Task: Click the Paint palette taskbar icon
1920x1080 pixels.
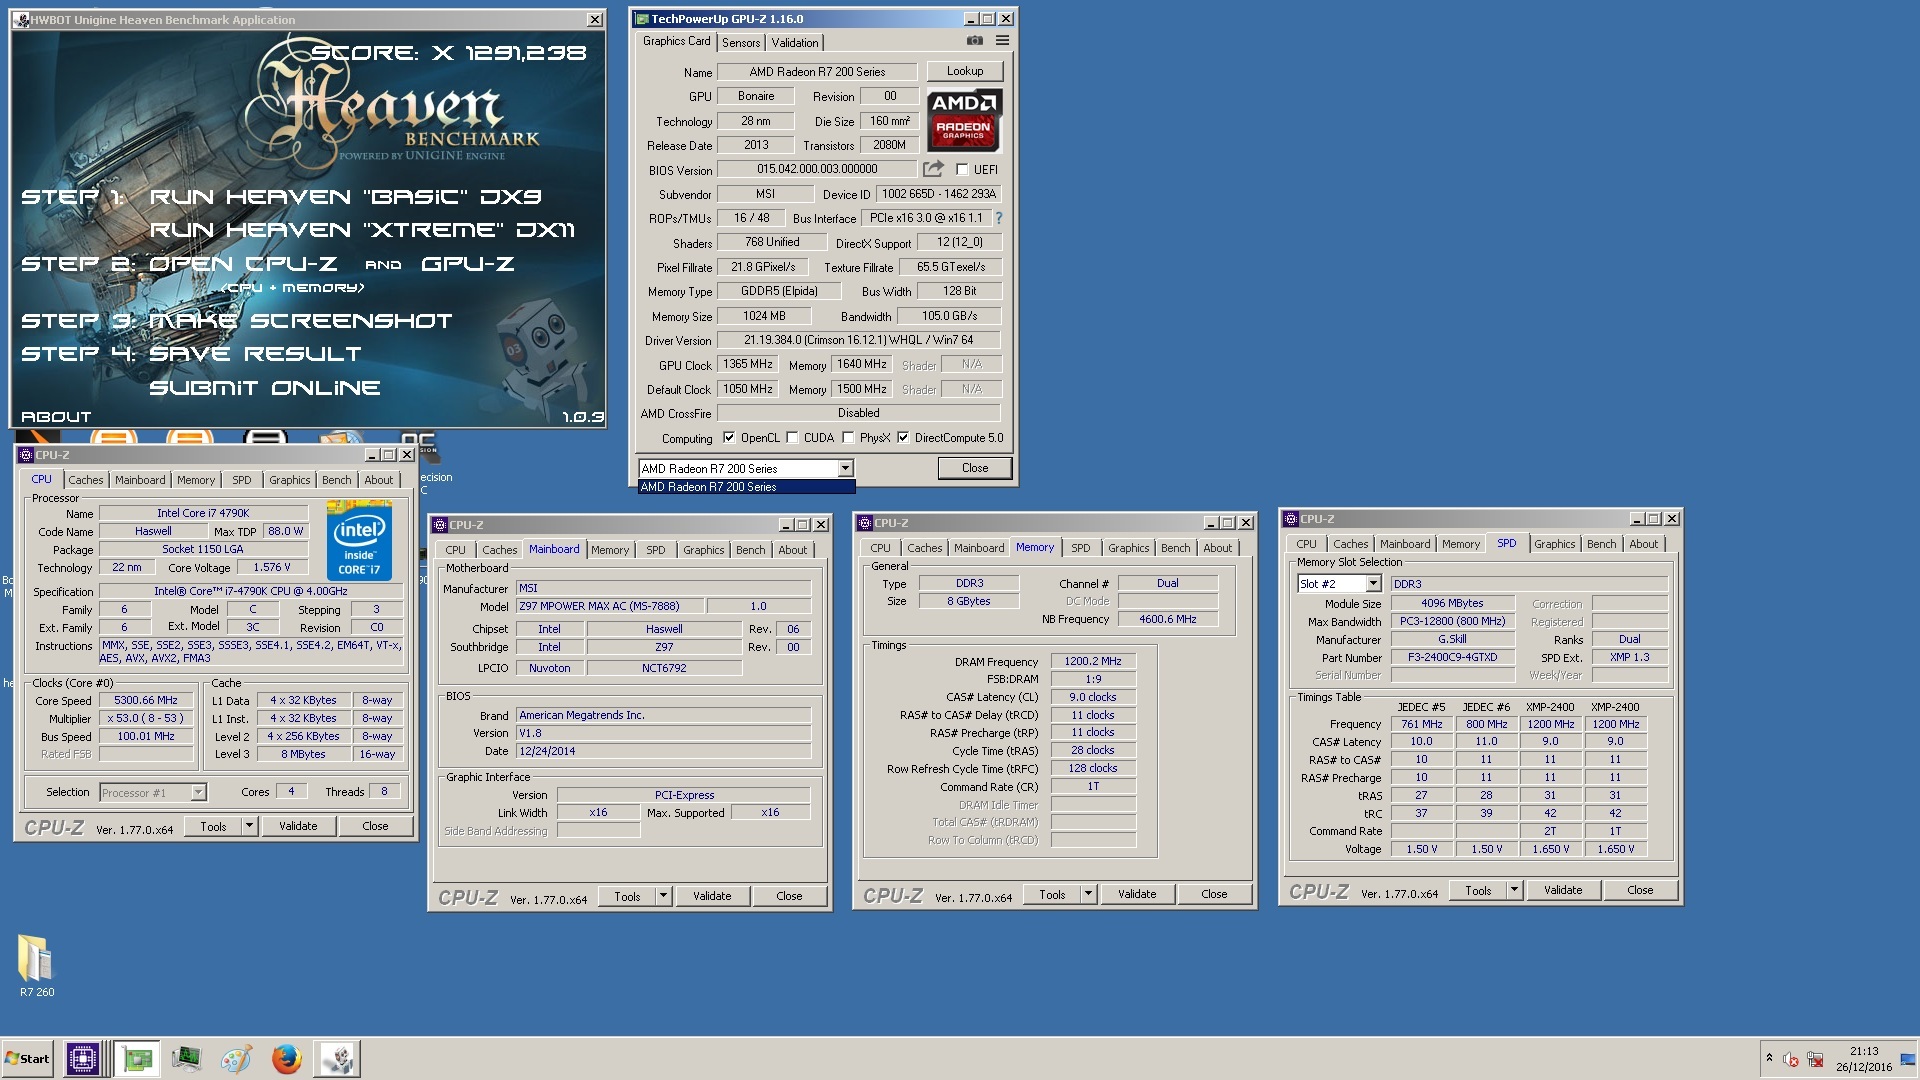Action: point(236,1059)
